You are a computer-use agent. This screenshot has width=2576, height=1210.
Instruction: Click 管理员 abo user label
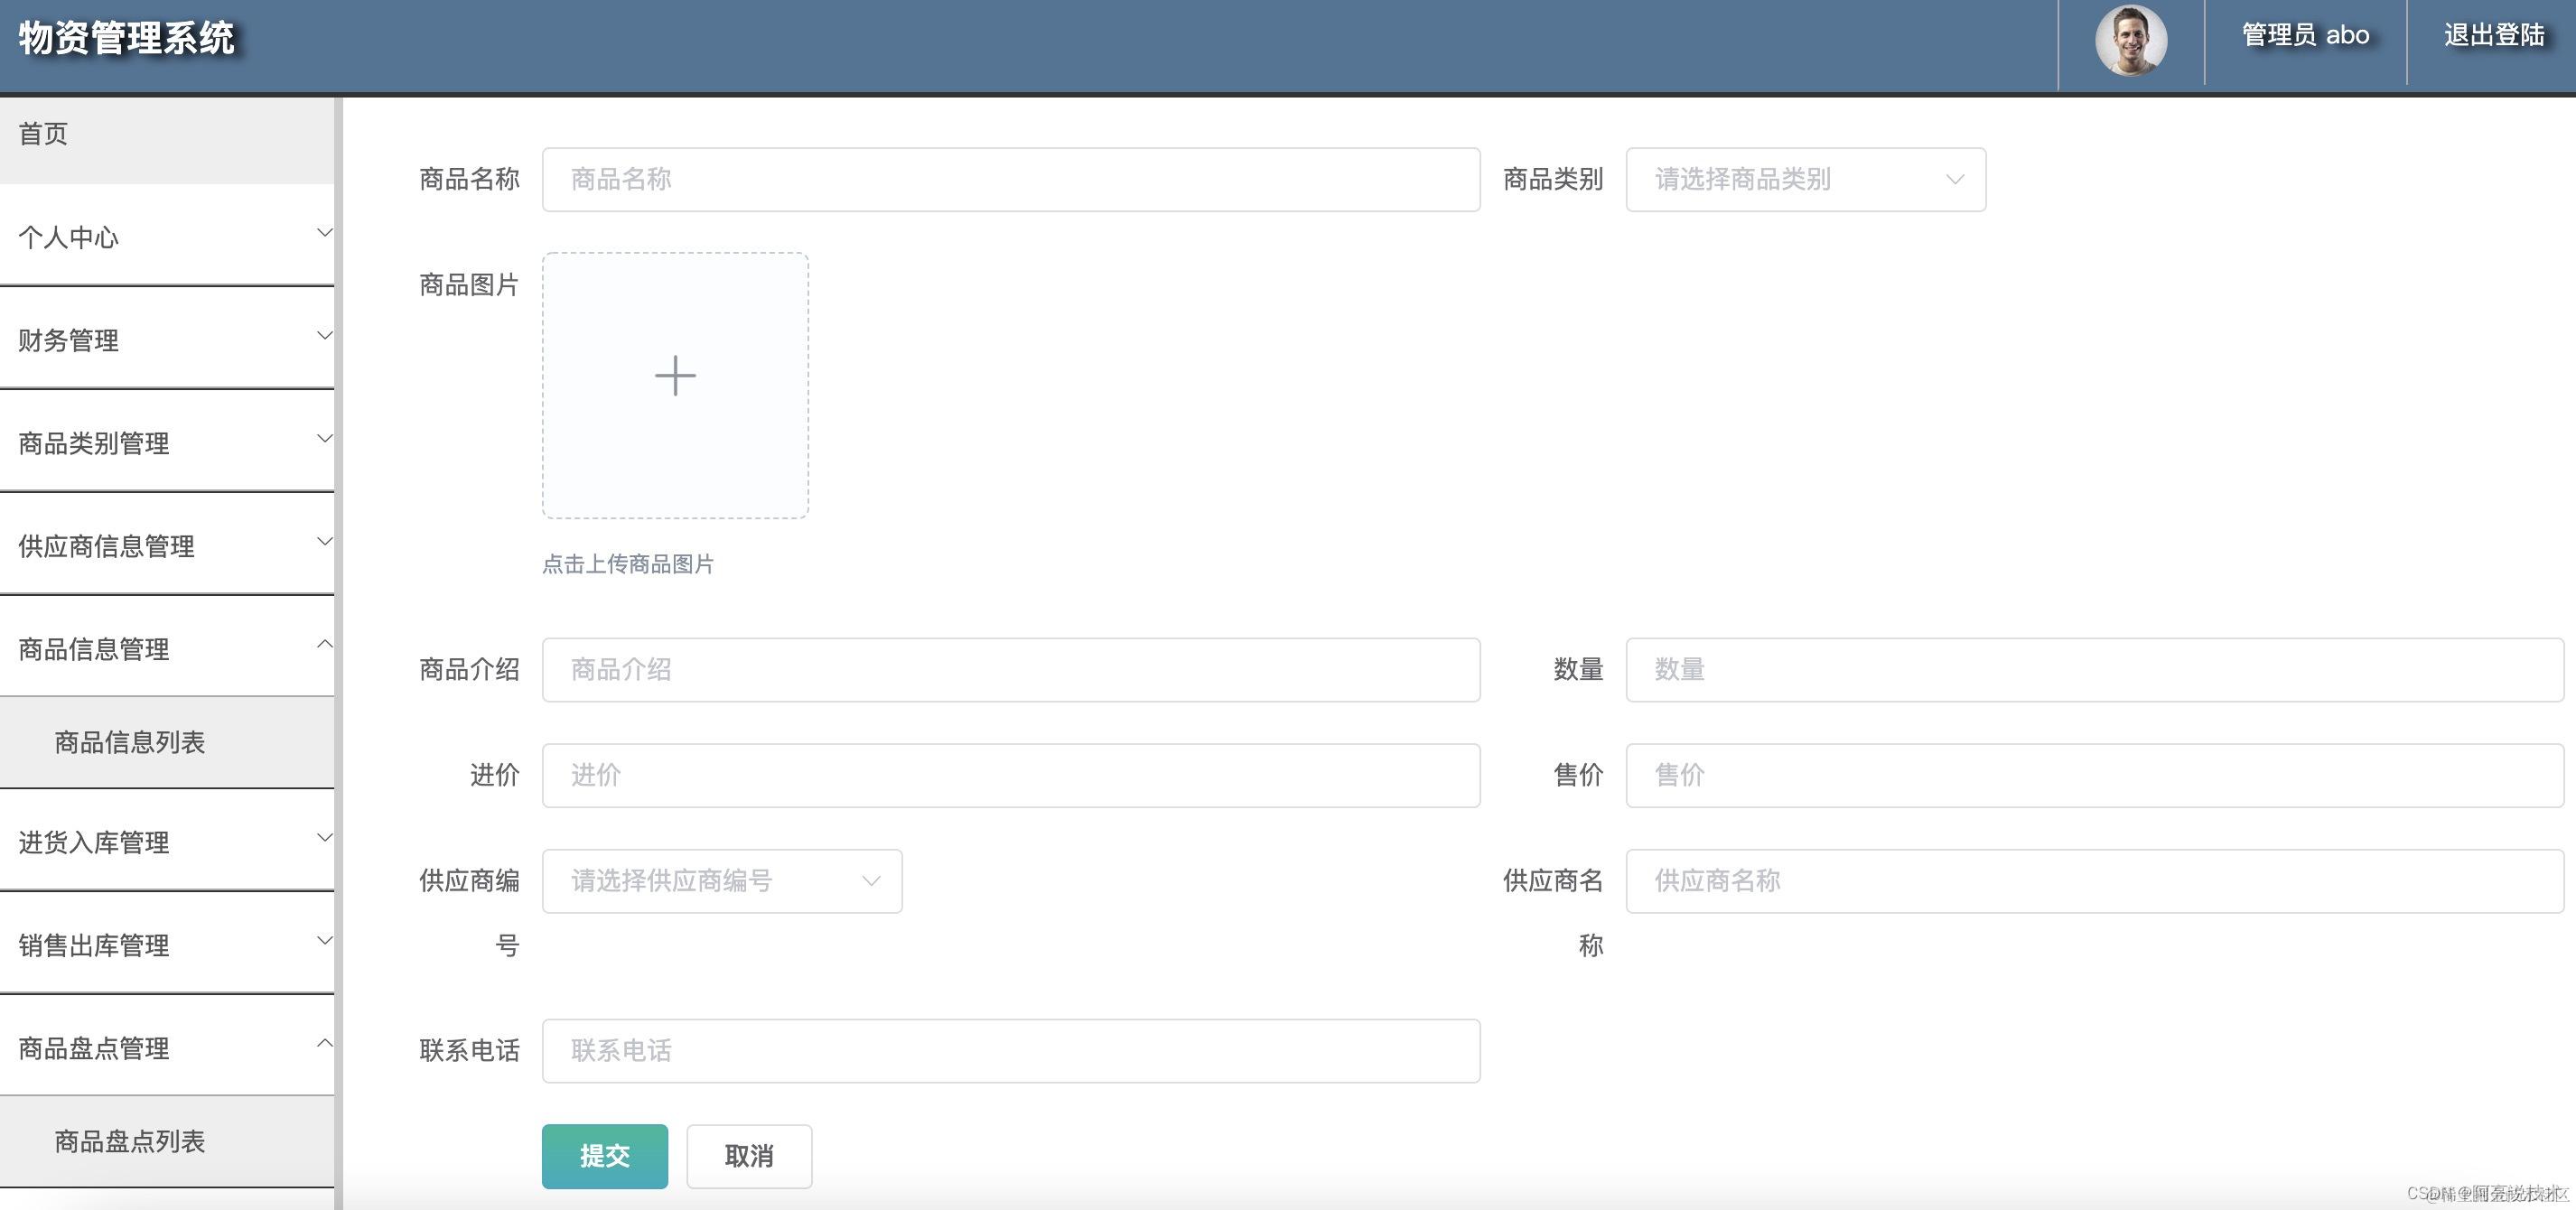(x=2305, y=36)
